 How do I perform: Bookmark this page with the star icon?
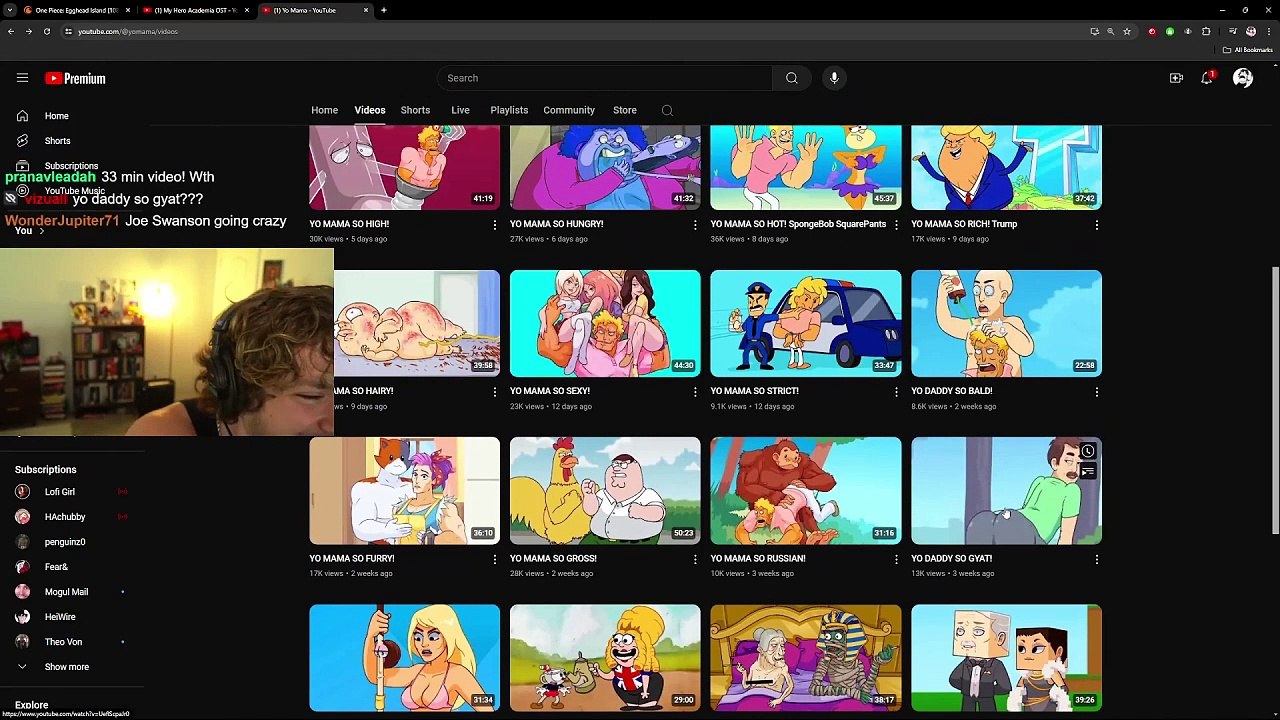tap(1127, 31)
